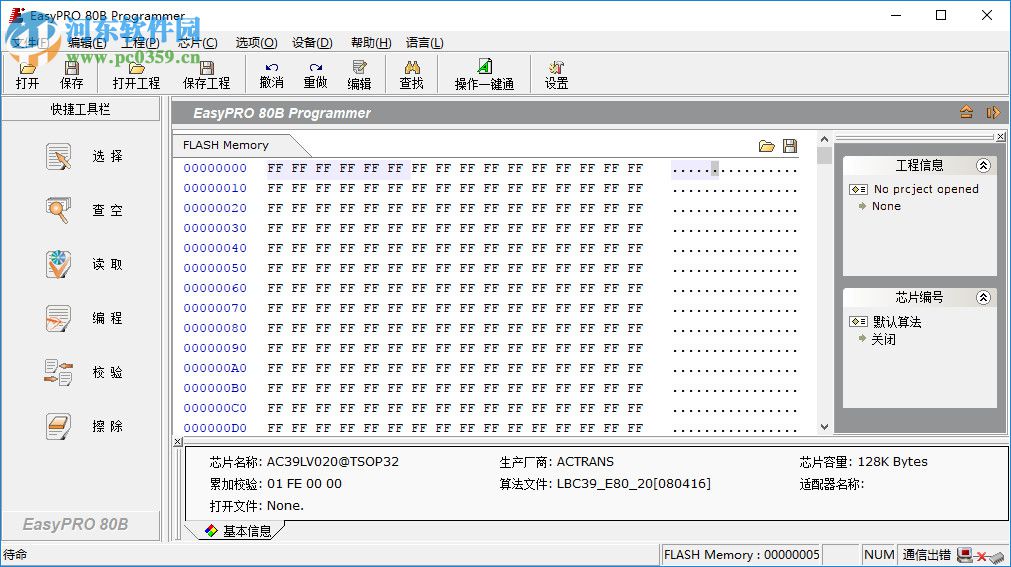Open the 工程(P) menu

(140, 43)
